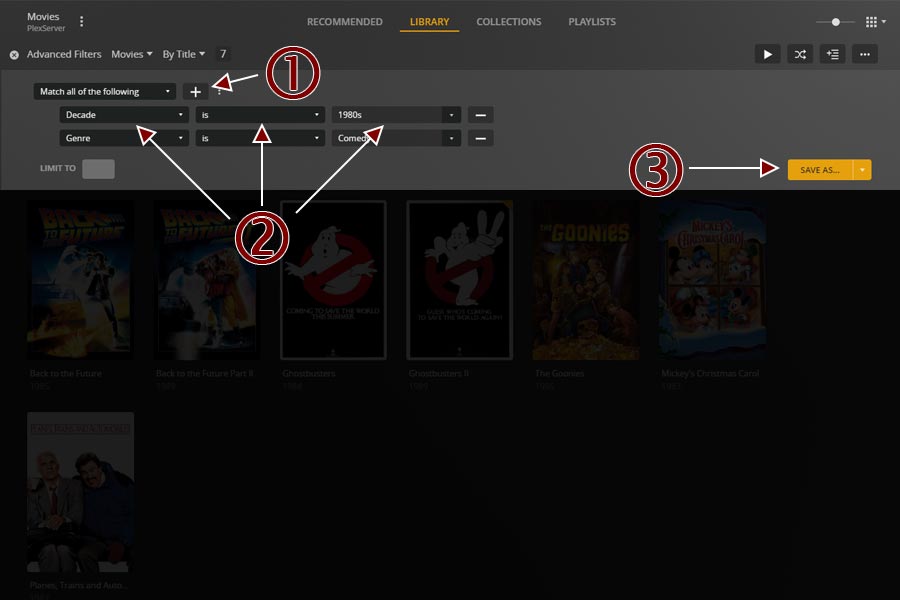Expand the Save As arrow menu
Image resolution: width=900 pixels, height=600 pixels.
862,170
